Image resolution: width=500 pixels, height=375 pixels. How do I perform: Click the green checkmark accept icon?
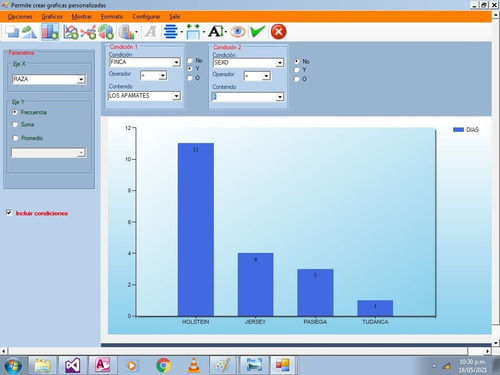tap(258, 32)
